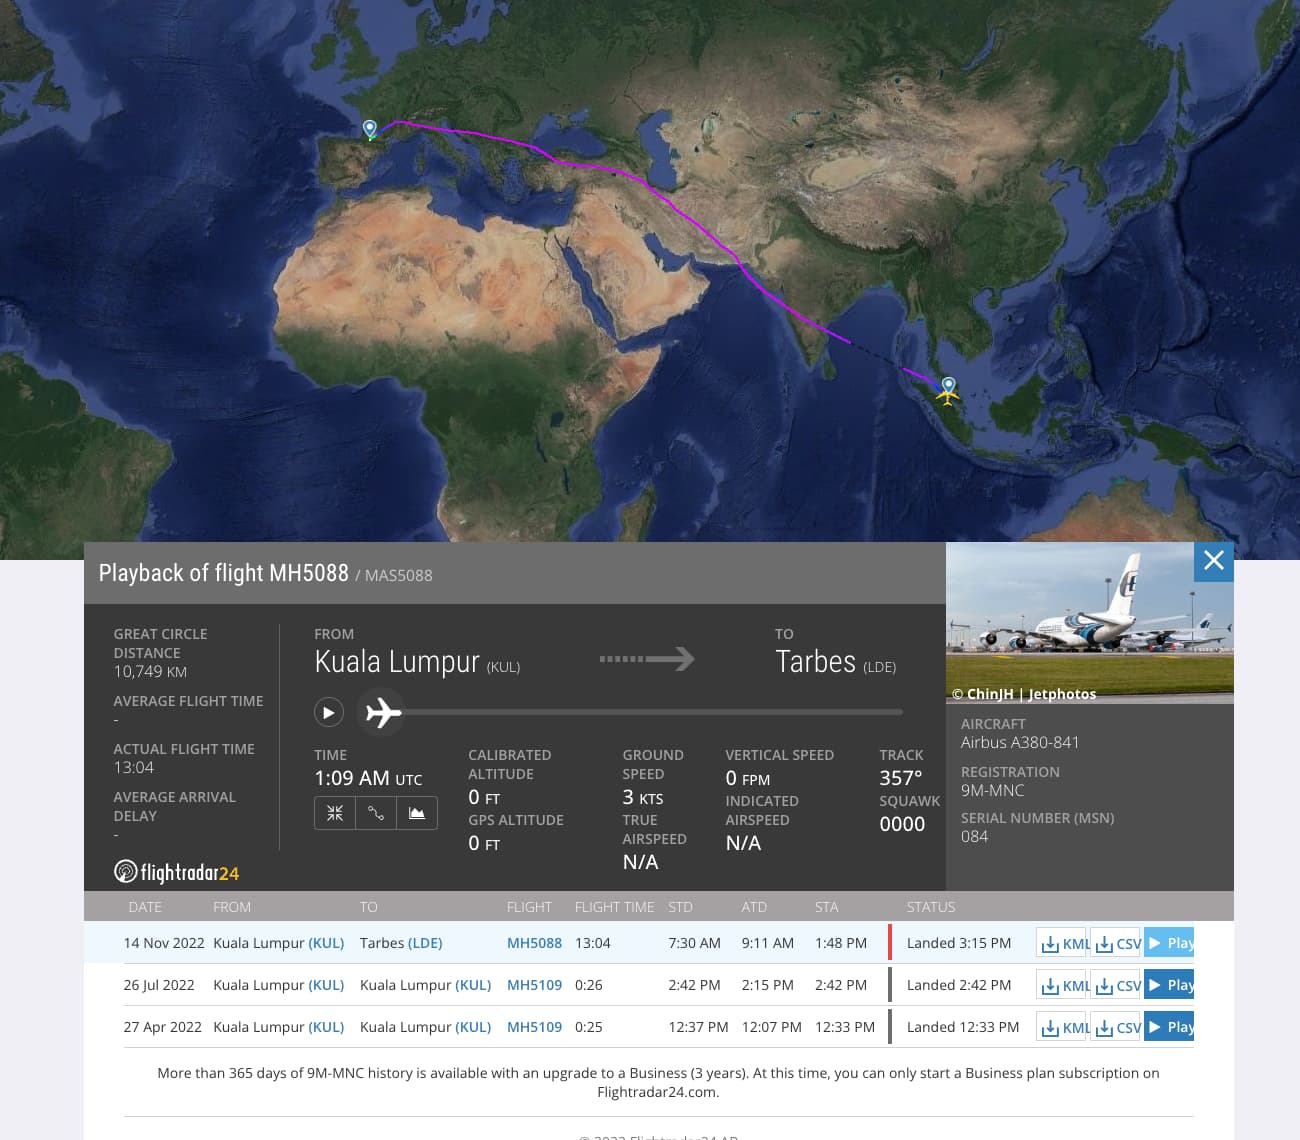The image size is (1300, 1140).
Task: Download KML for the 26 Jul 2022 flight
Action: pyautogui.click(x=1063, y=985)
